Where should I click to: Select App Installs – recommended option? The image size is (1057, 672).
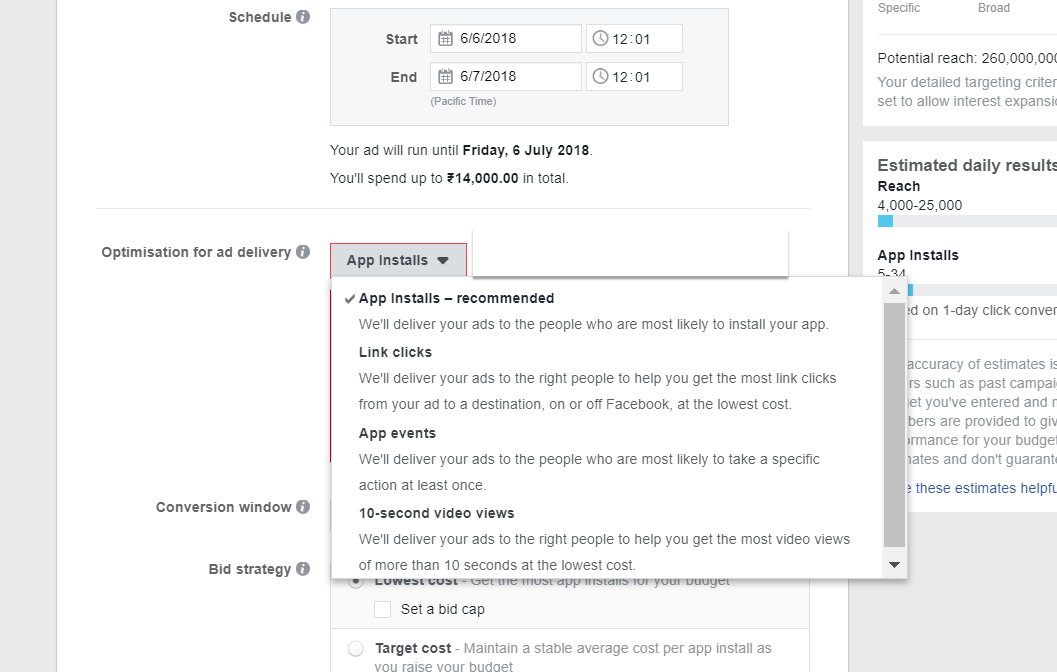tap(456, 298)
